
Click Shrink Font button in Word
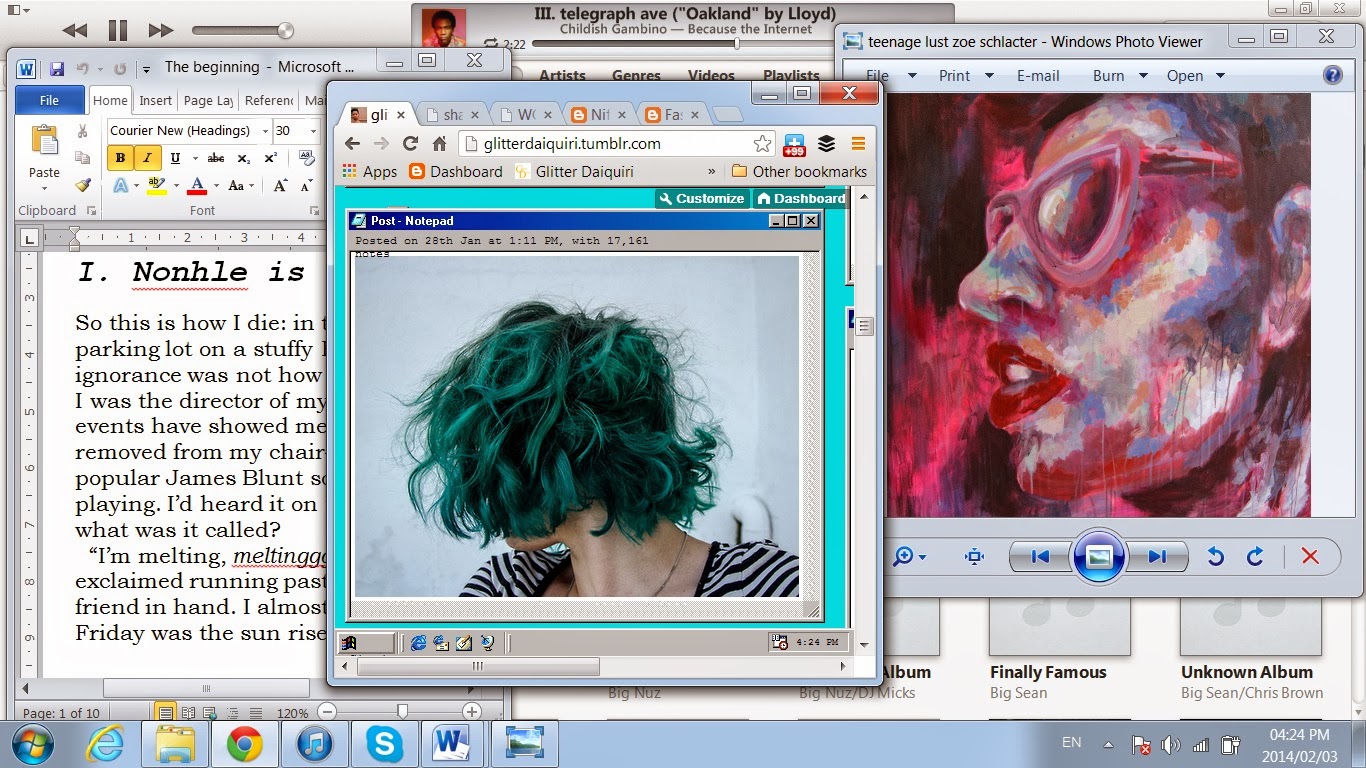click(x=305, y=185)
